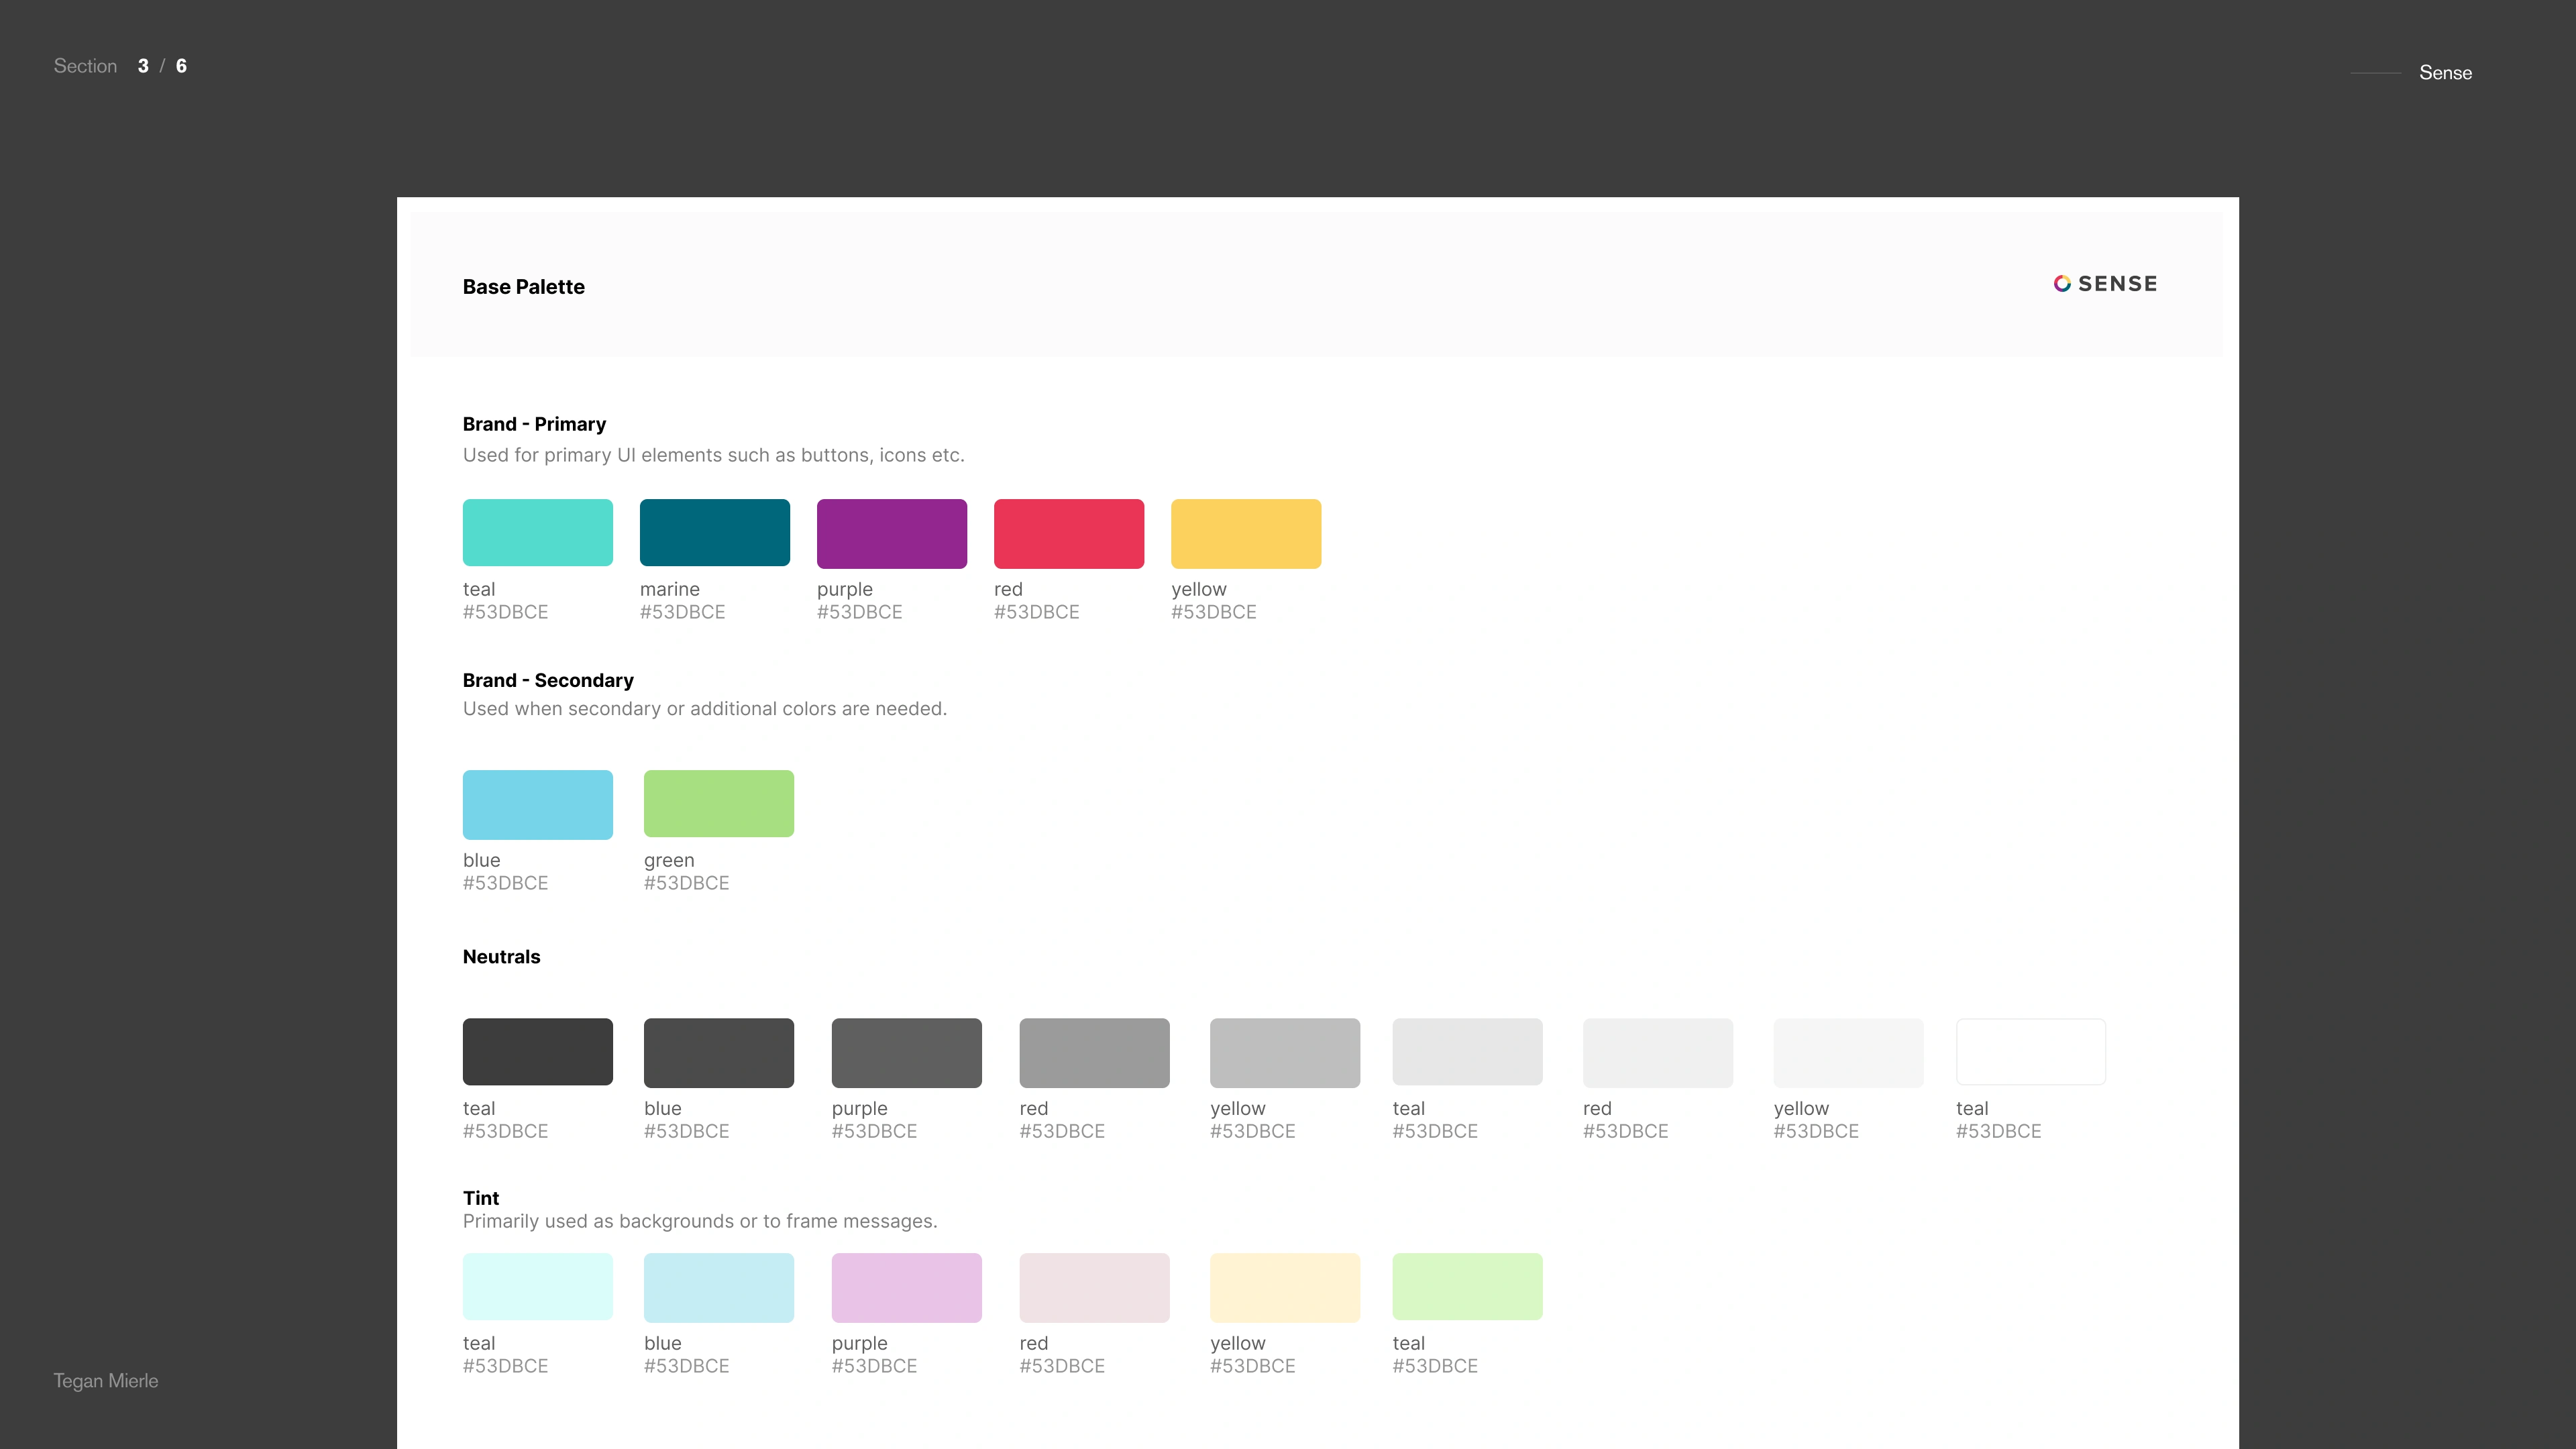The width and height of the screenshot is (2576, 1449).
Task: Select the Neutrals swatch labeled purple
Action: coord(906,1053)
